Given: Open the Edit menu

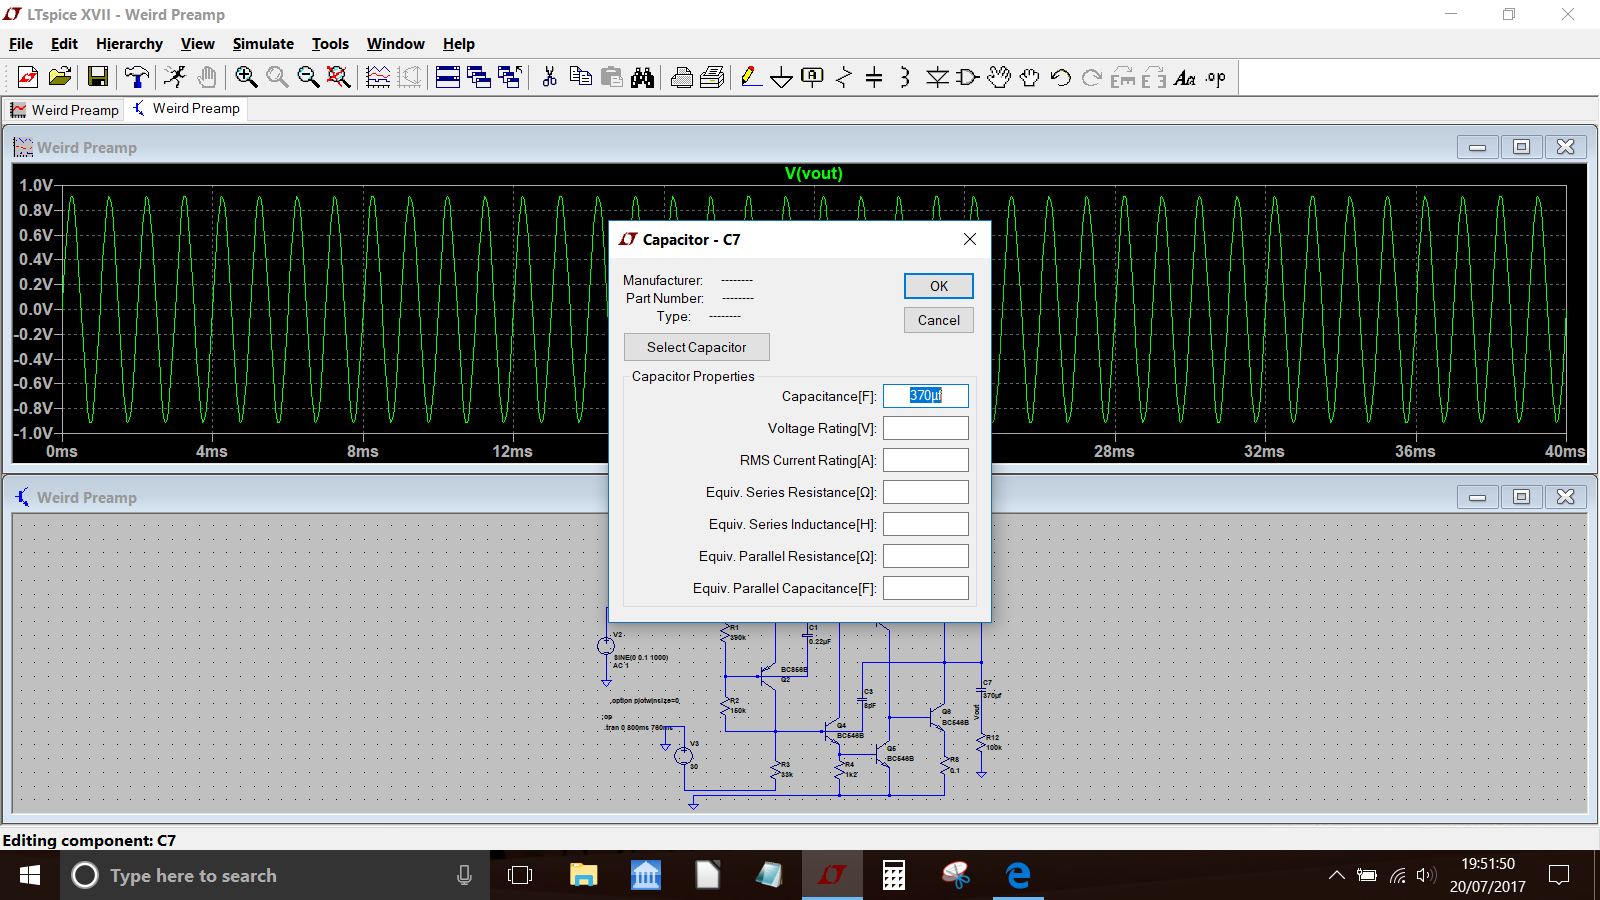Looking at the screenshot, I should [x=64, y=44].
